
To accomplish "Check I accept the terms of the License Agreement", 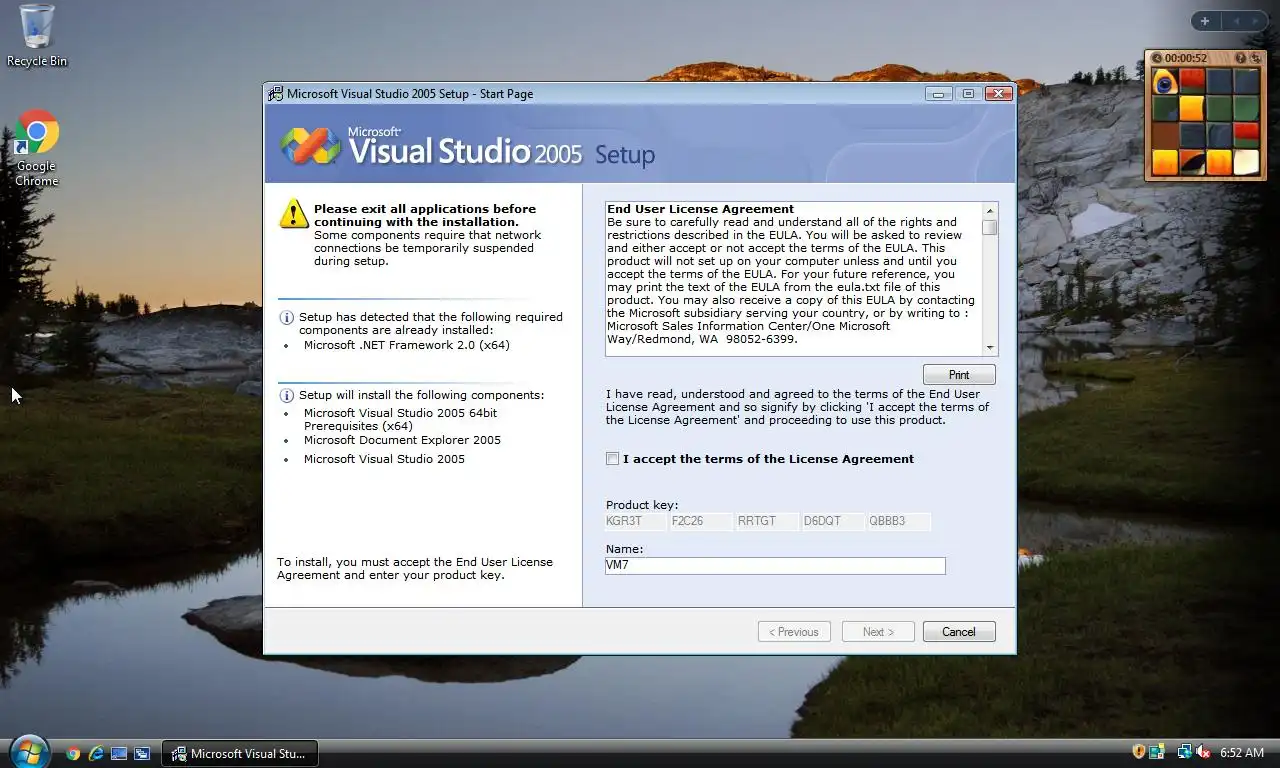I will tap(612, 458).
